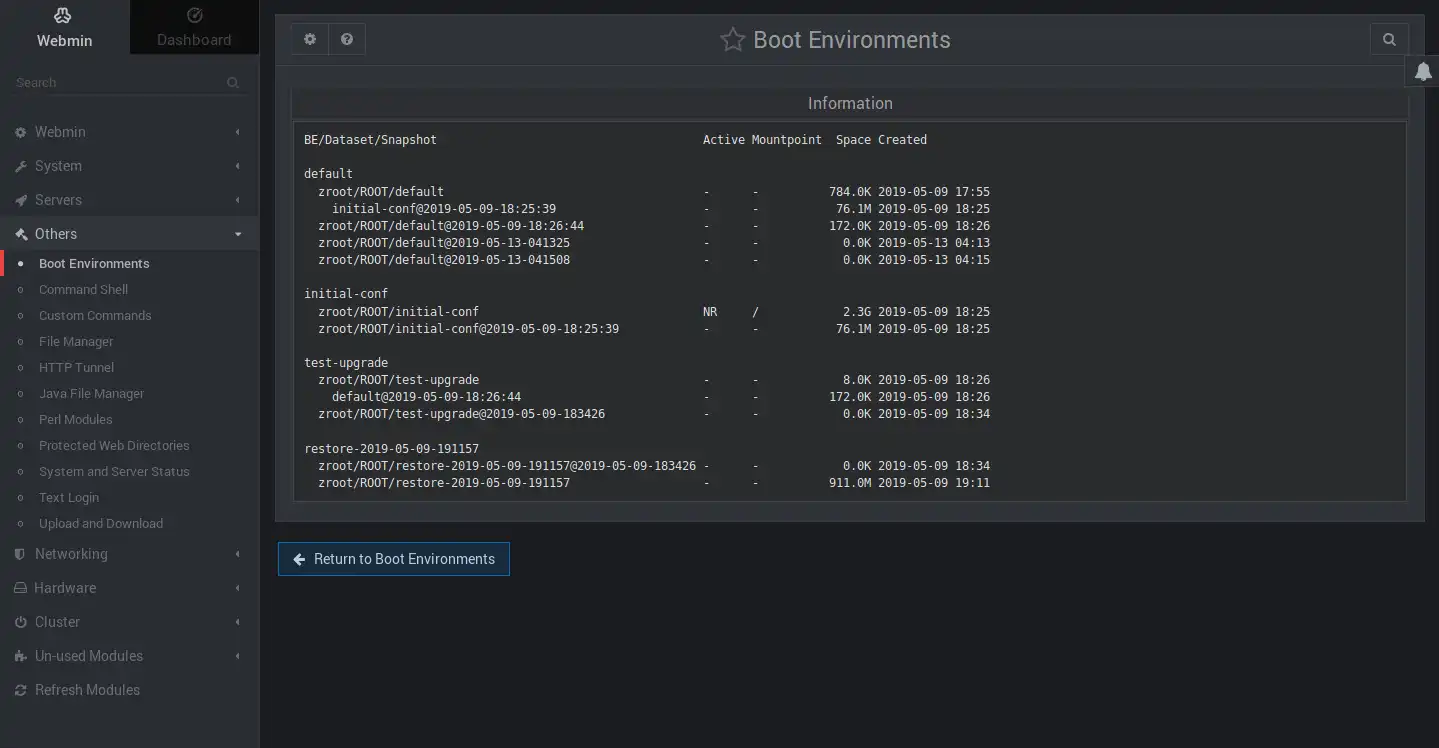Viewport: 1439px width, 748px height.
Task: Click the initial-conf@2019-05-09-18:25:39 snapshot text
Action: (x=444, y=209)
